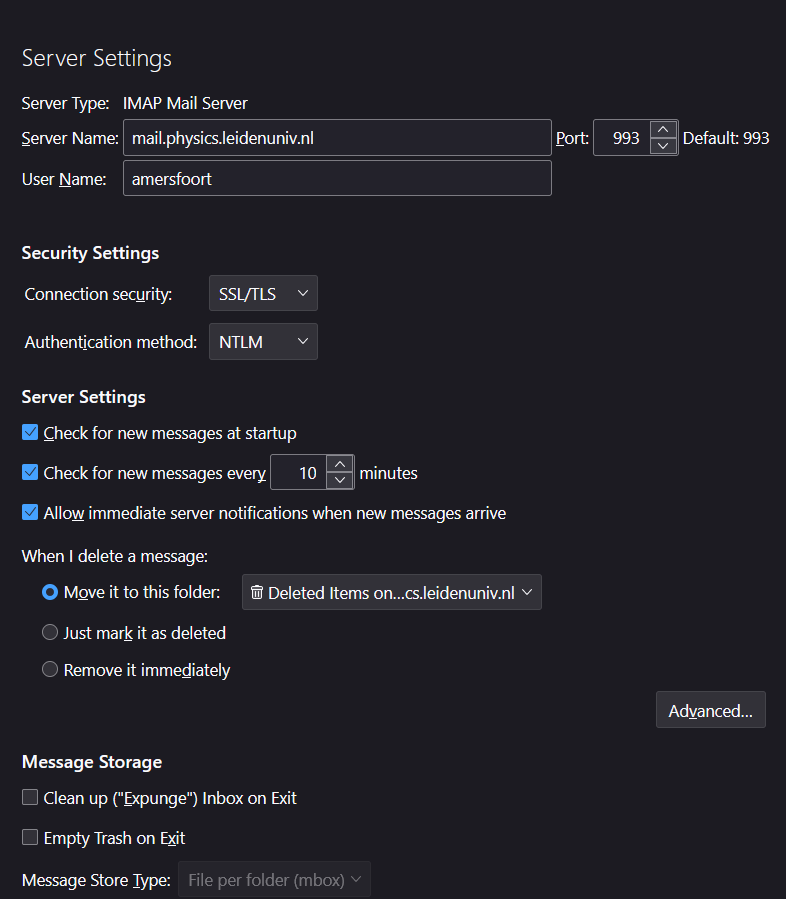Enable Empty Trash on Exit
The width and height of the screenshot is (786, 899).
pos(30,838)
